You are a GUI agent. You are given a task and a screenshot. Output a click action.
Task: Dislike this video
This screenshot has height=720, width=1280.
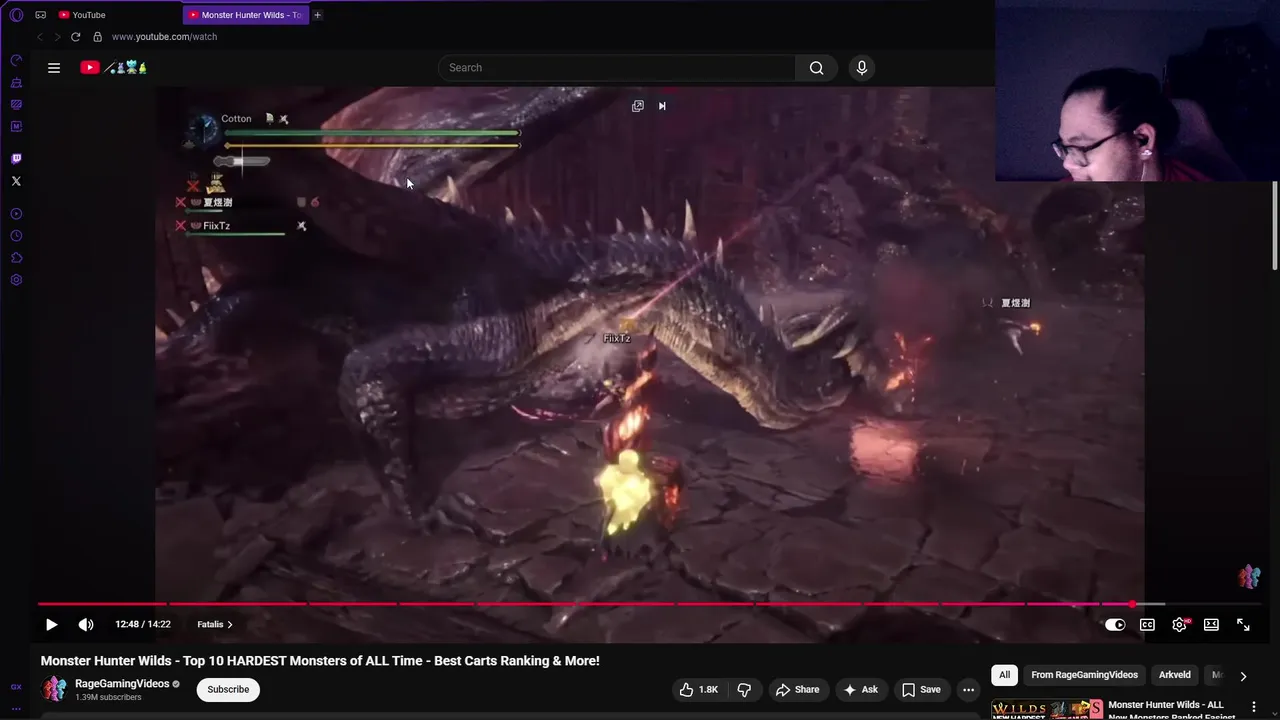point(744,689)
